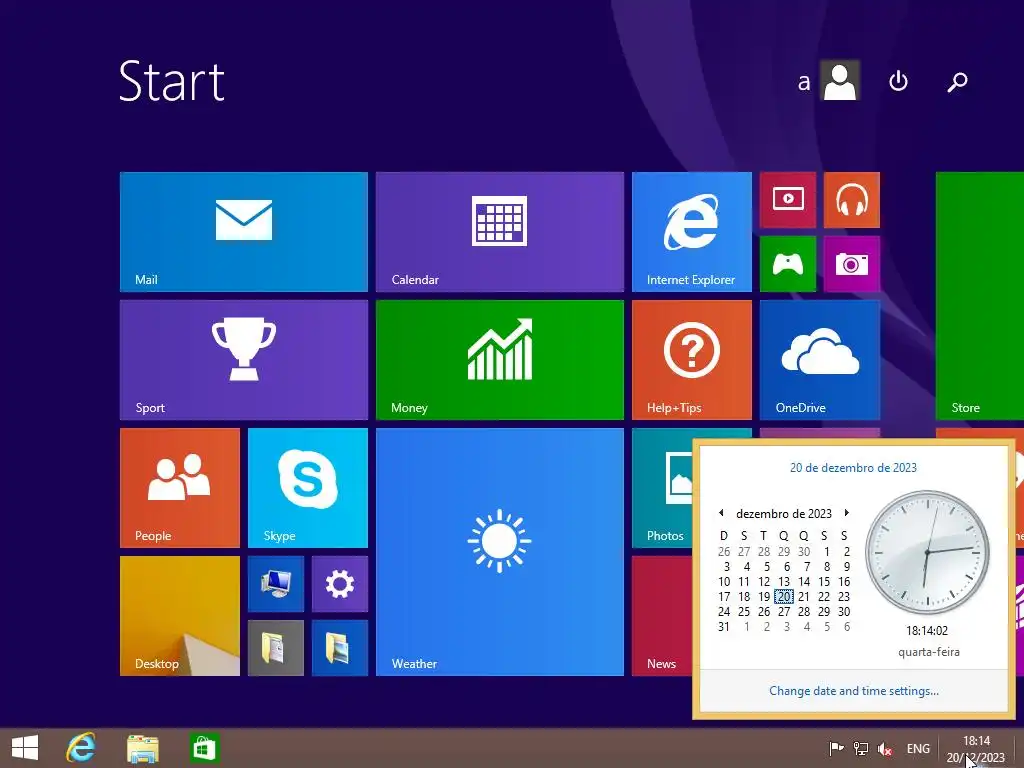The image size is (1024, 768).
Task: Open the People tile
Action: tap(180, 488)
